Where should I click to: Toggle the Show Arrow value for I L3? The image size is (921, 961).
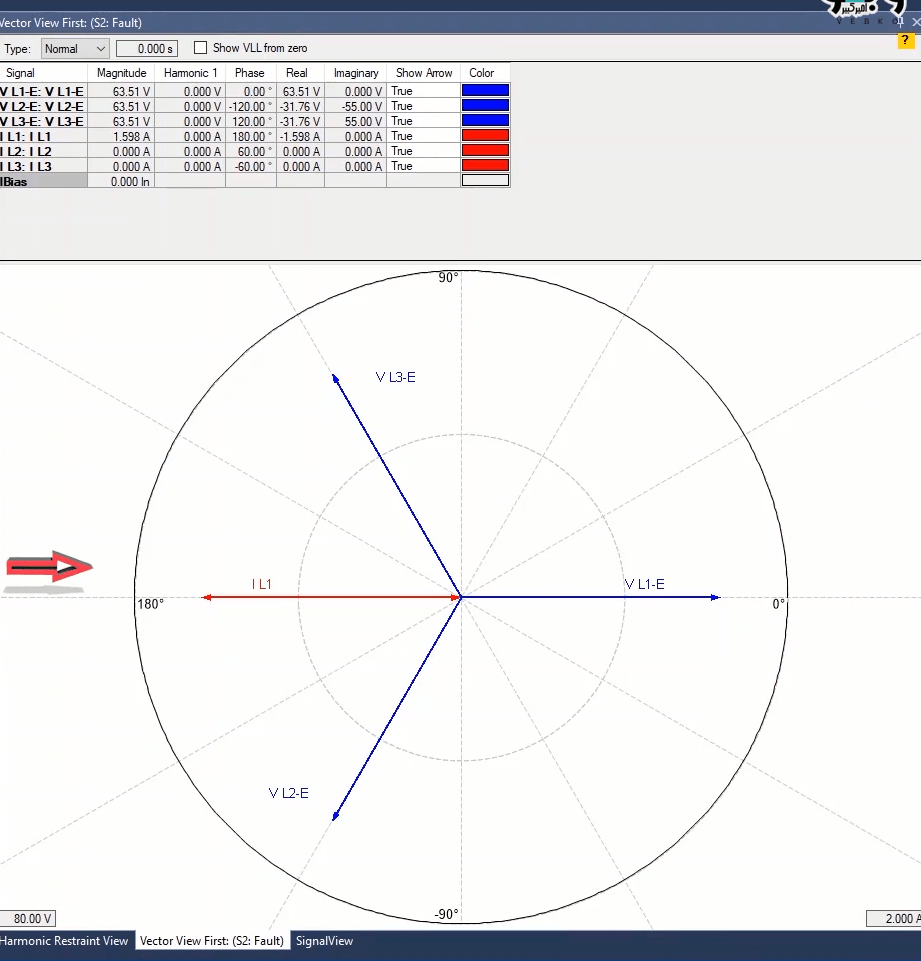pos(402,166)
